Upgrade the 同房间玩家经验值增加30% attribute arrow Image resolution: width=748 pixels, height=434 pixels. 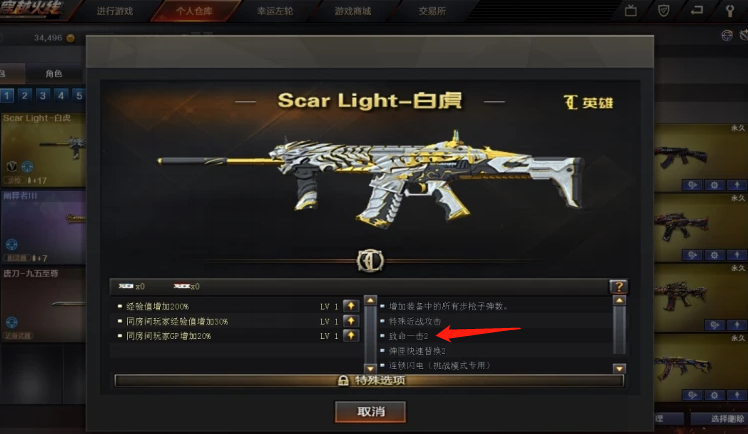click(351, 321)
